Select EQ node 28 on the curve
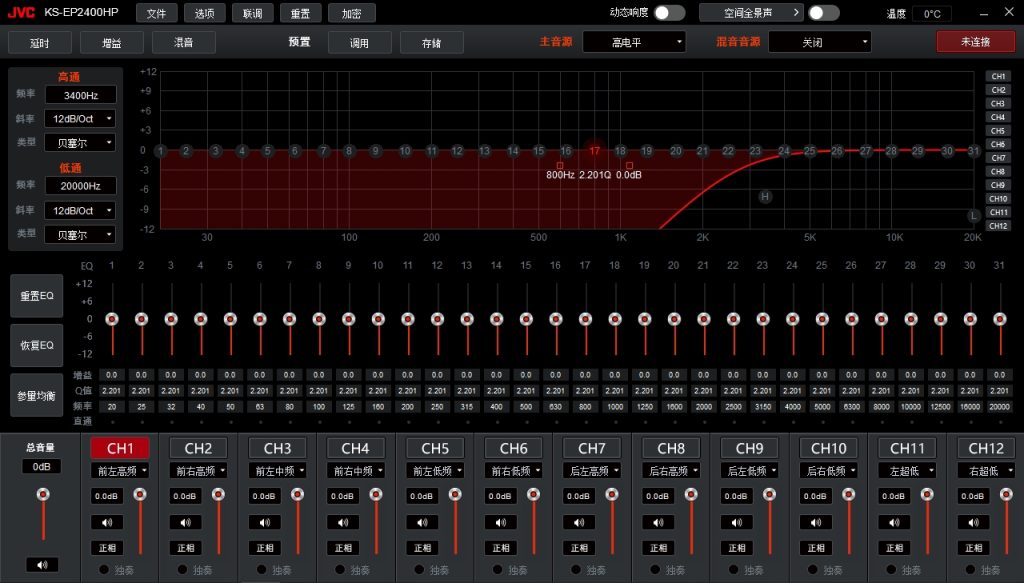Screen dimensions: 1024x583 click(891, 151)
